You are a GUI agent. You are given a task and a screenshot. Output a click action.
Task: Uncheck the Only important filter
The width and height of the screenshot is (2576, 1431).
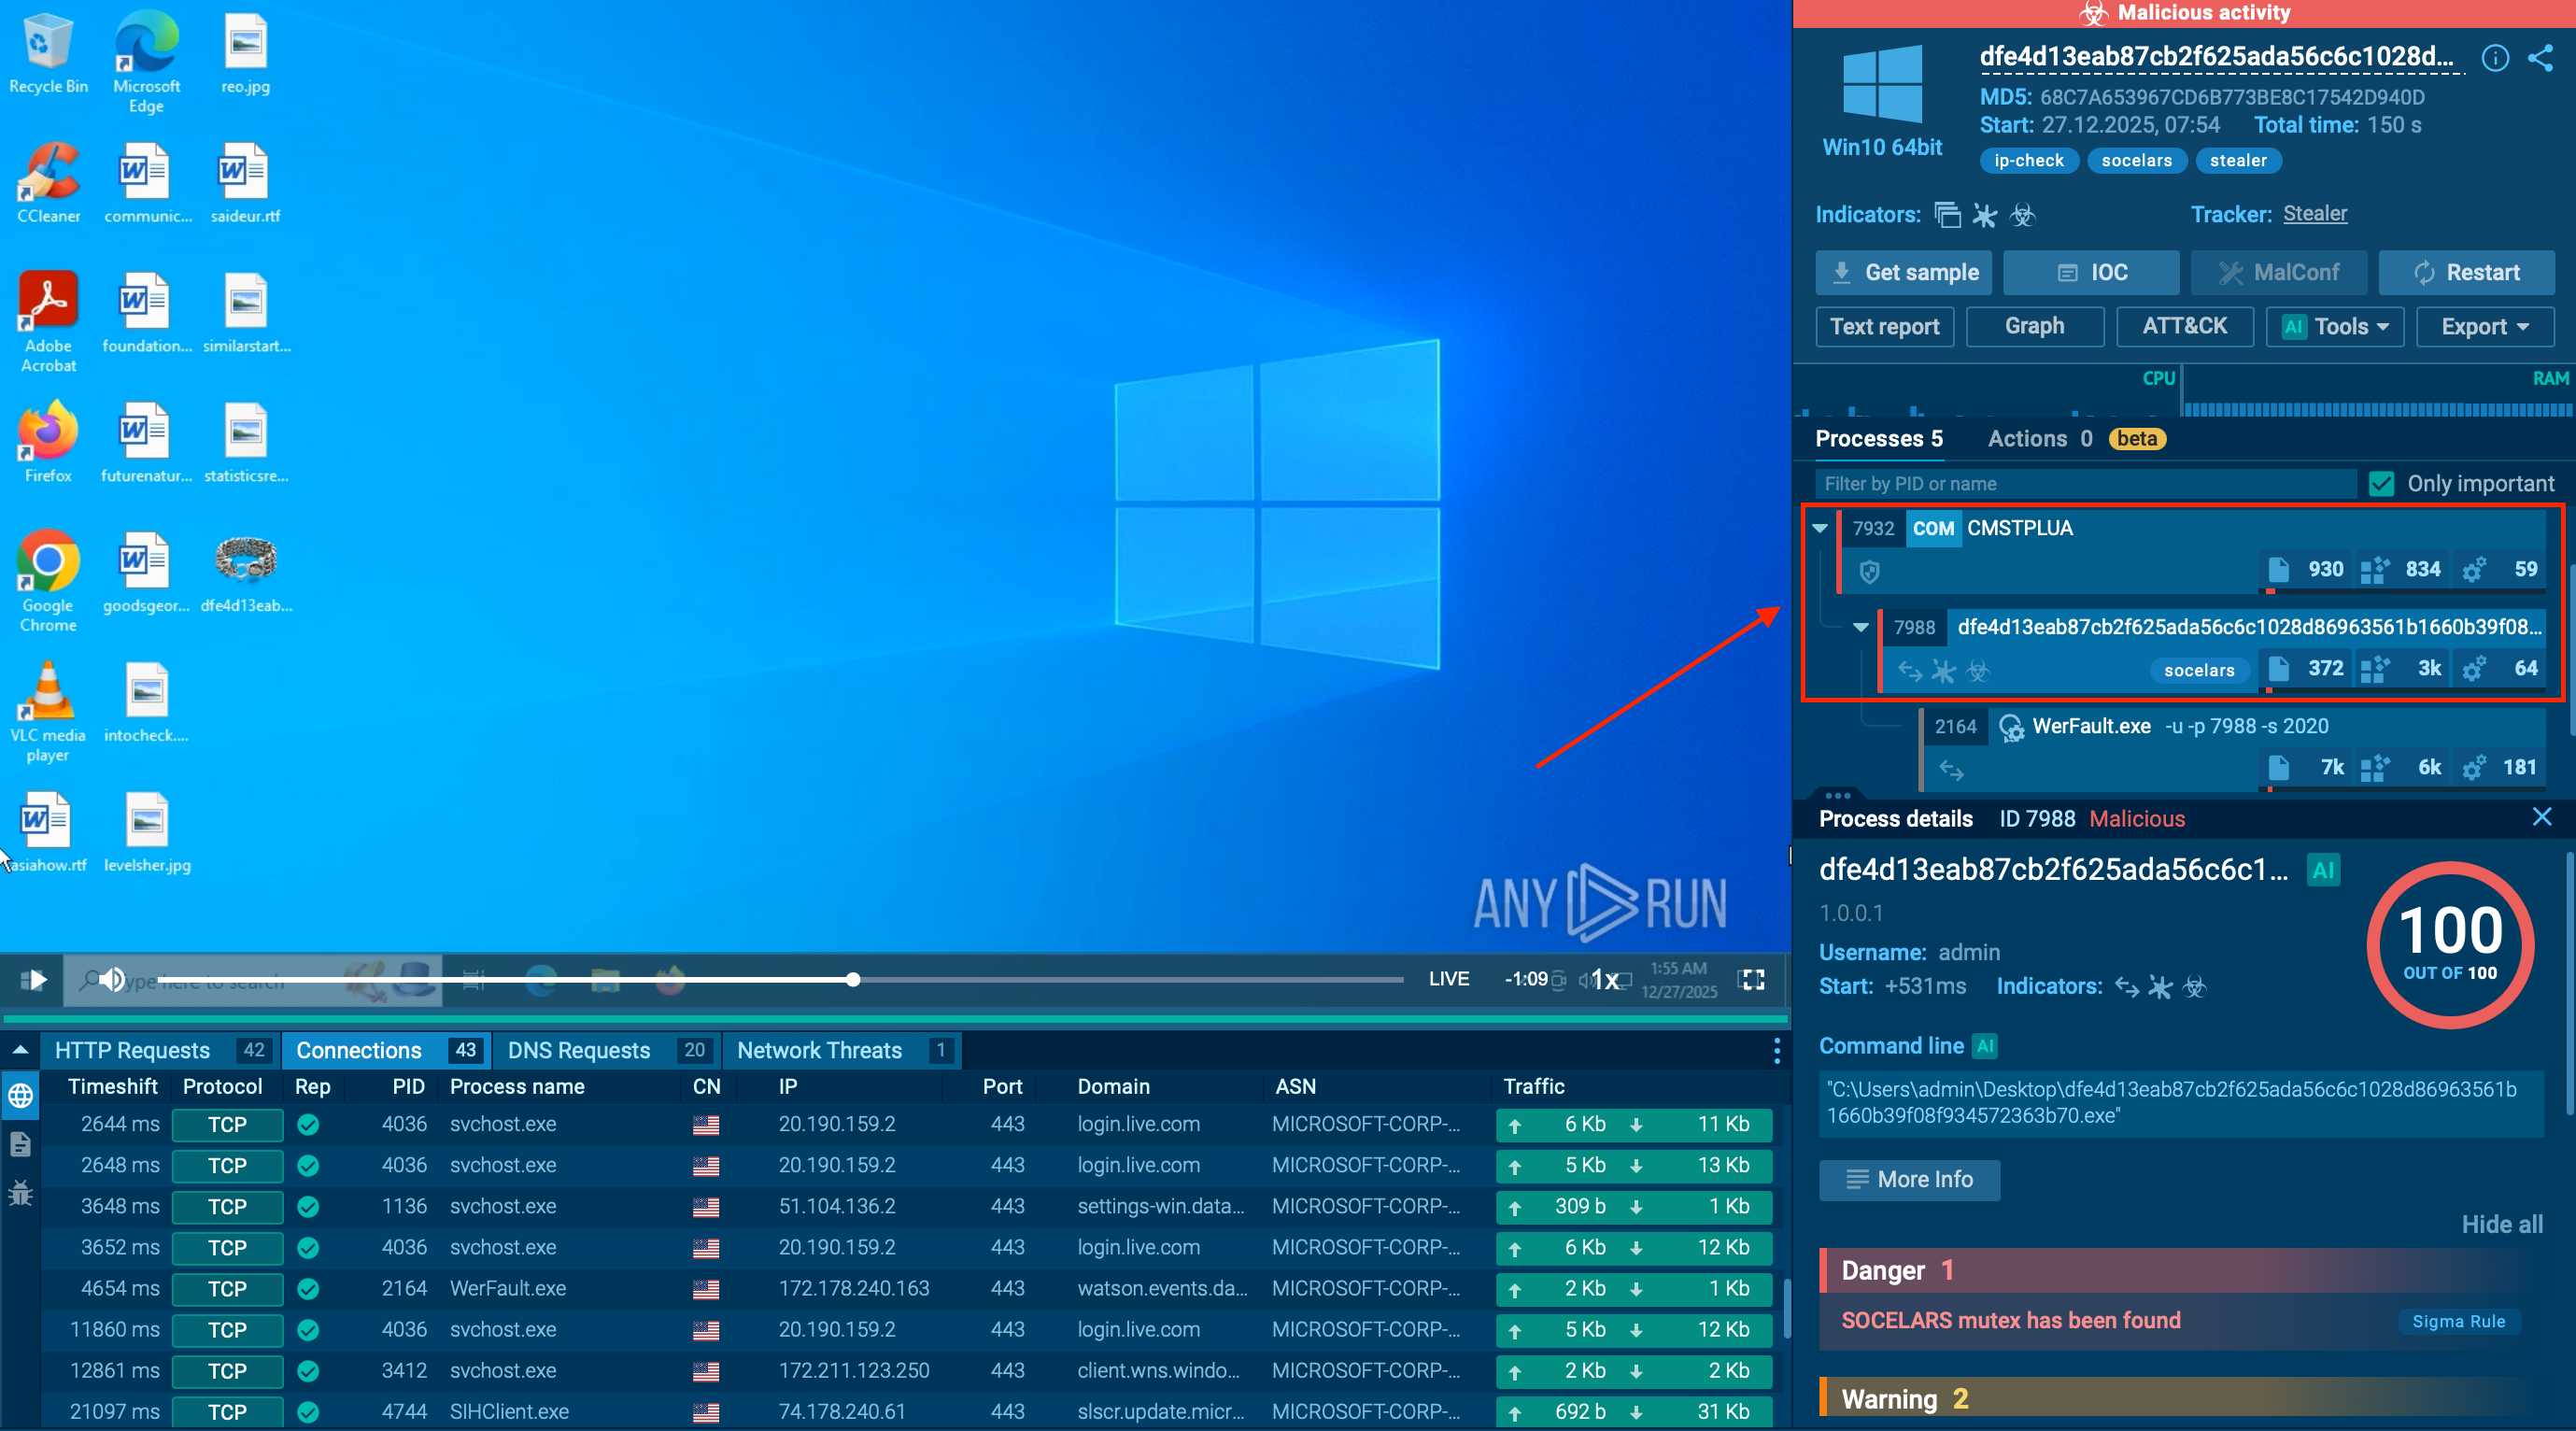tap(2381, 483)
